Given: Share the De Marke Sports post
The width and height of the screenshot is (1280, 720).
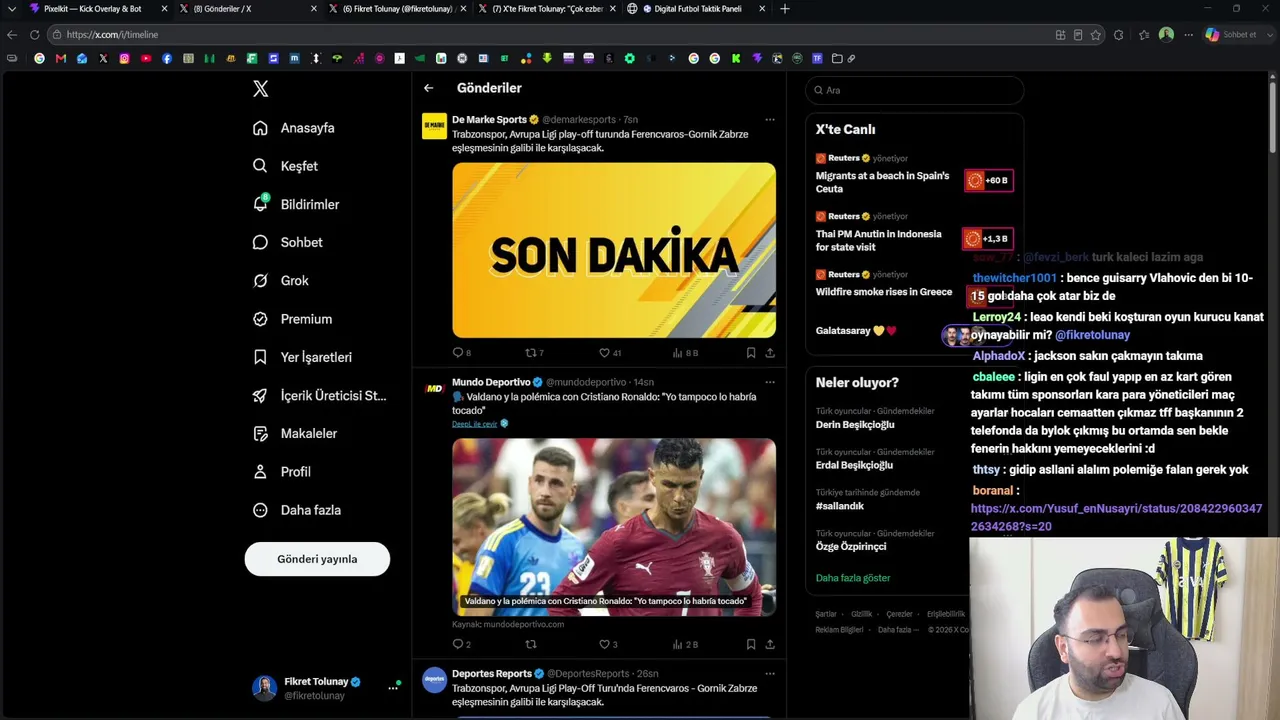Looking at the screenshot, I should click(770, 353).
